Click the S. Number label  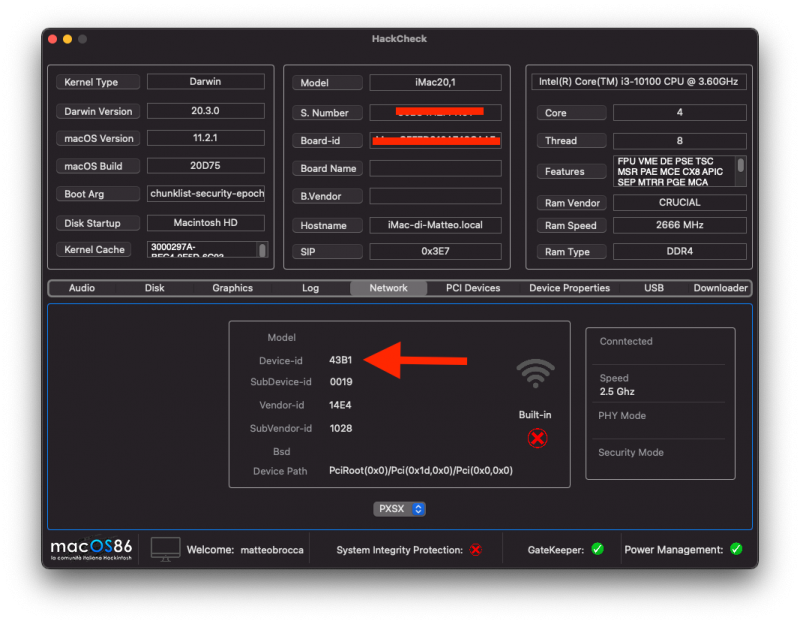click(327, 113)
